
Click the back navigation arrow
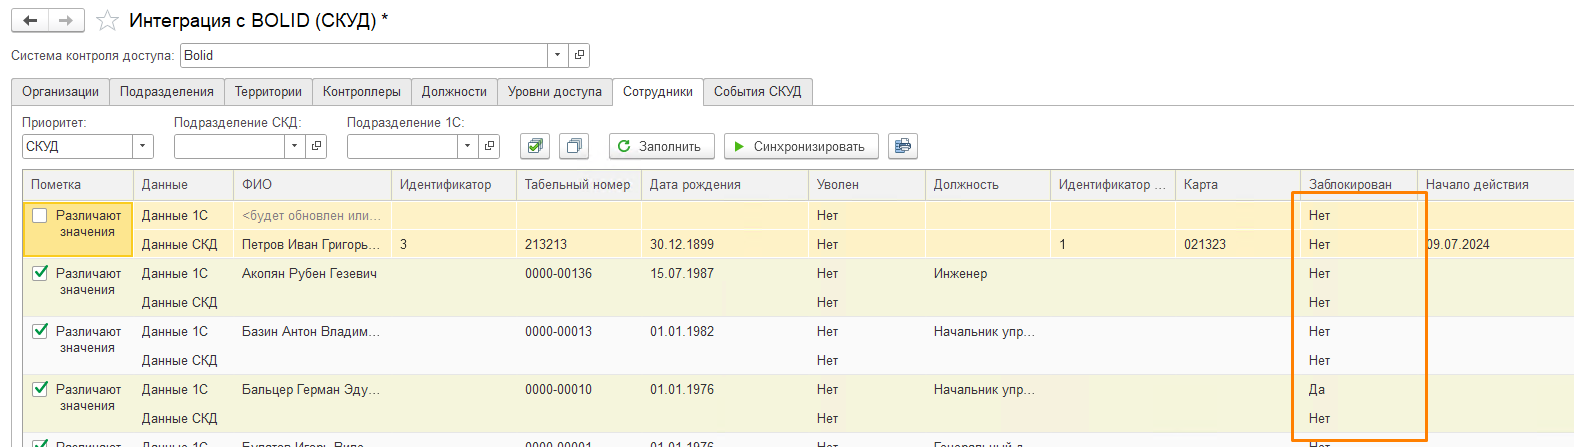coord(30,20)
